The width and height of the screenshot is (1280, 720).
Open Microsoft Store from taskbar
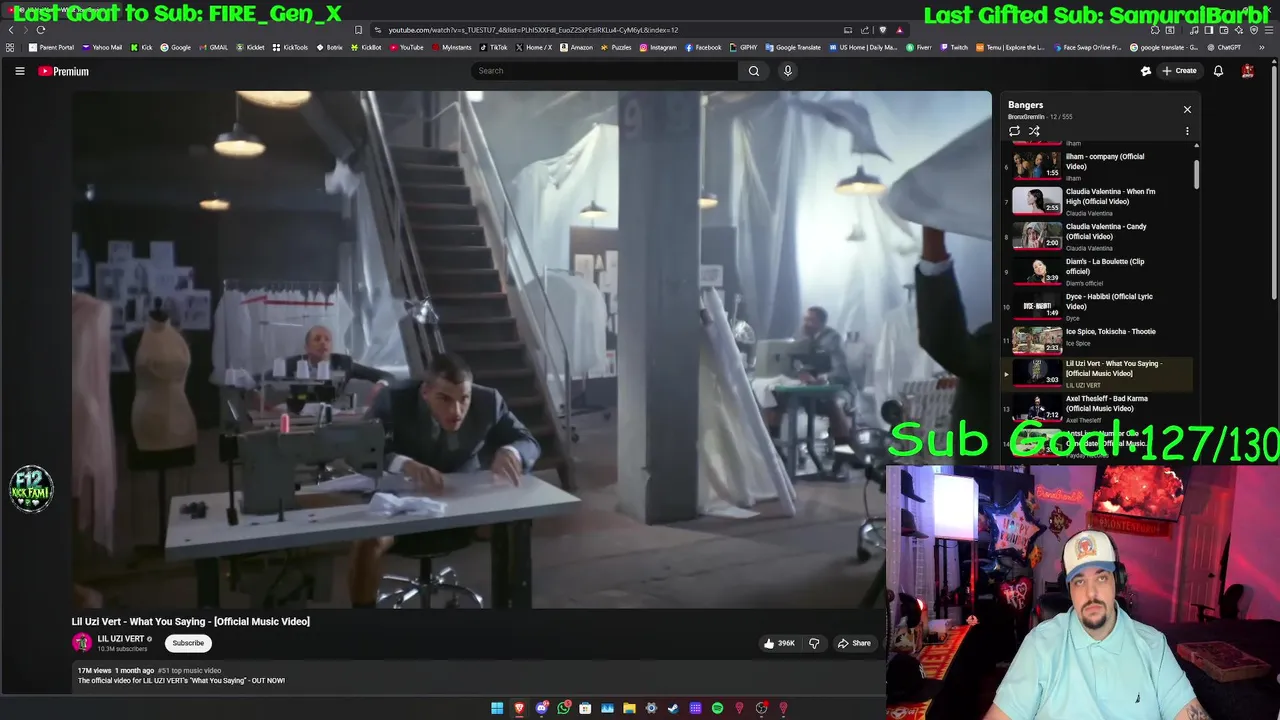point(585,708)
